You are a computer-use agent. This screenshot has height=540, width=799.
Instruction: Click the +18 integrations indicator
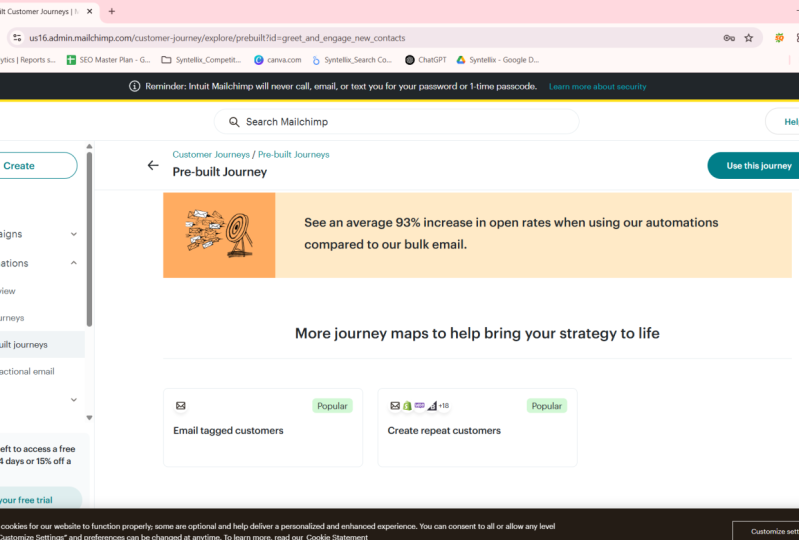tap(444, 406)
